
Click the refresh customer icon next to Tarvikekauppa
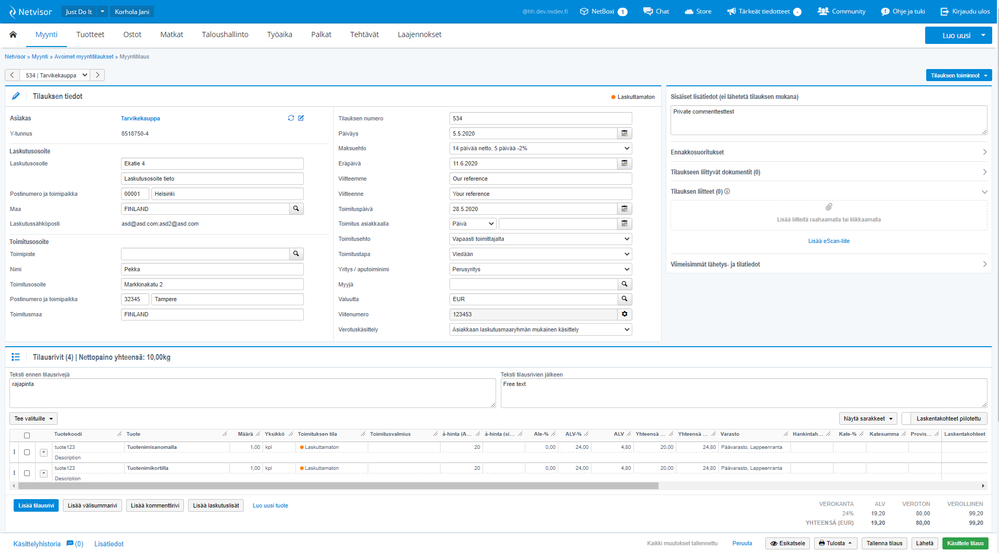(291, 118)
